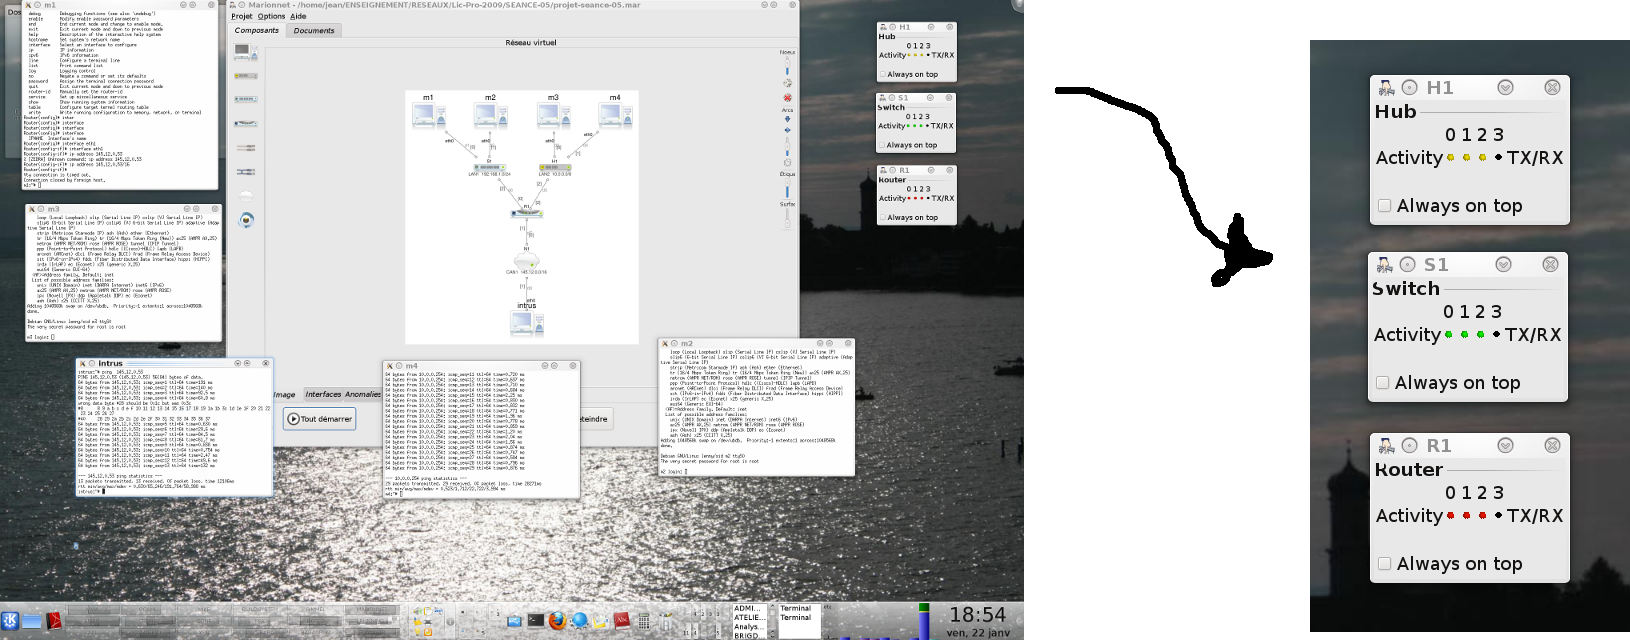Select machine m2 in the virtual network

[x=490, y=115]
